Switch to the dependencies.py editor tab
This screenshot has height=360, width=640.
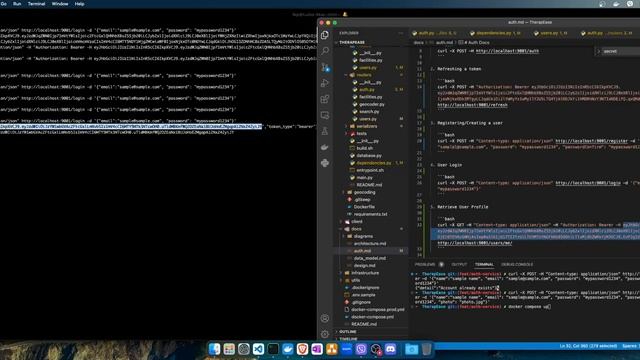[x=495, y=33]
